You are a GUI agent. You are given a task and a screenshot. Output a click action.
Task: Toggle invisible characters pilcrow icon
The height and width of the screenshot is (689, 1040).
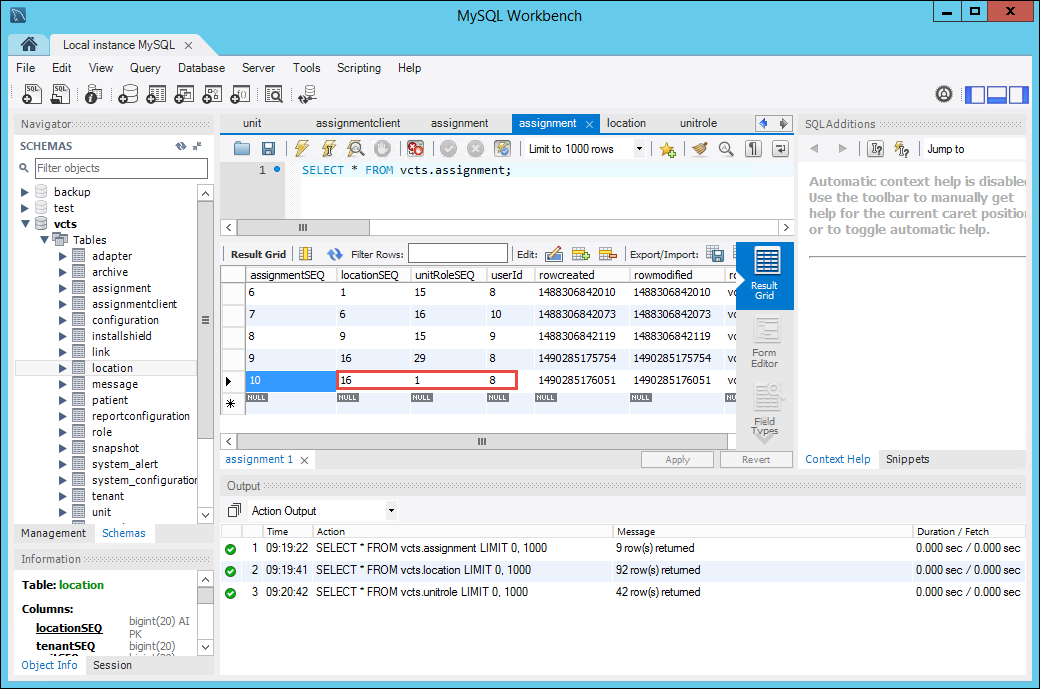[754, 149]
